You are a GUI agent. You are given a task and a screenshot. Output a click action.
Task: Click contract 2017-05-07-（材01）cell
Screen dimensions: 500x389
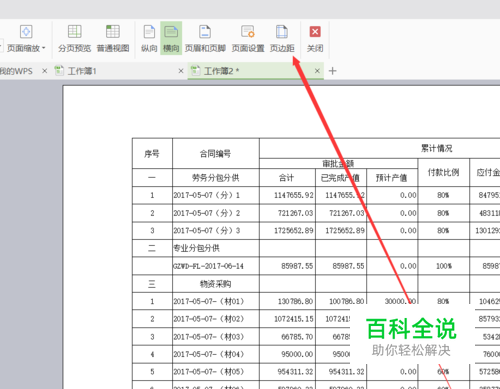click(x=215, y=301)
